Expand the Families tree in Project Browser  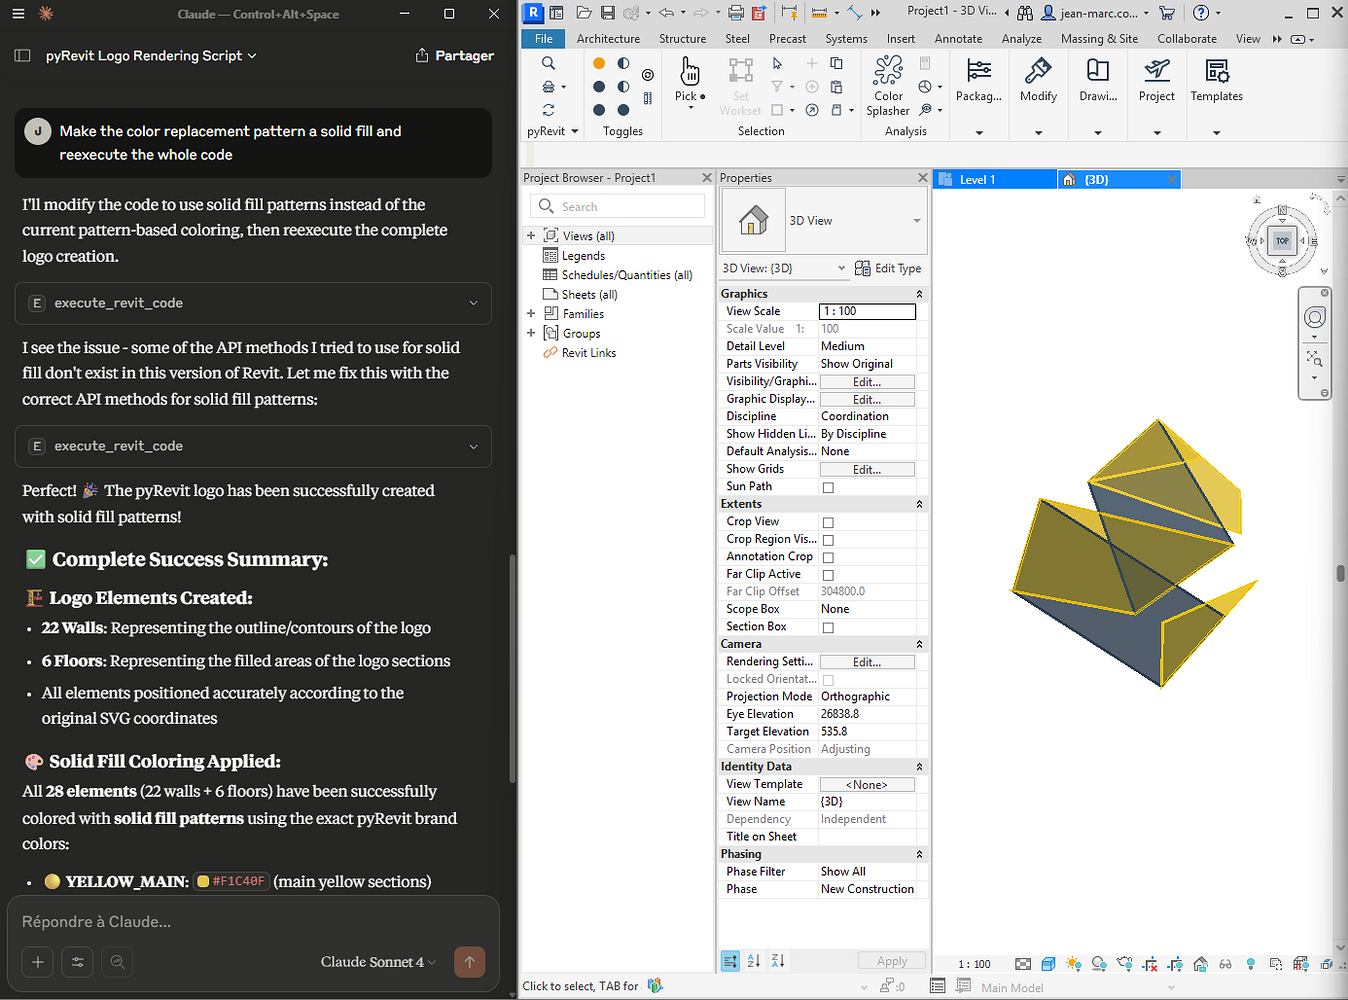tap(531, 313)
